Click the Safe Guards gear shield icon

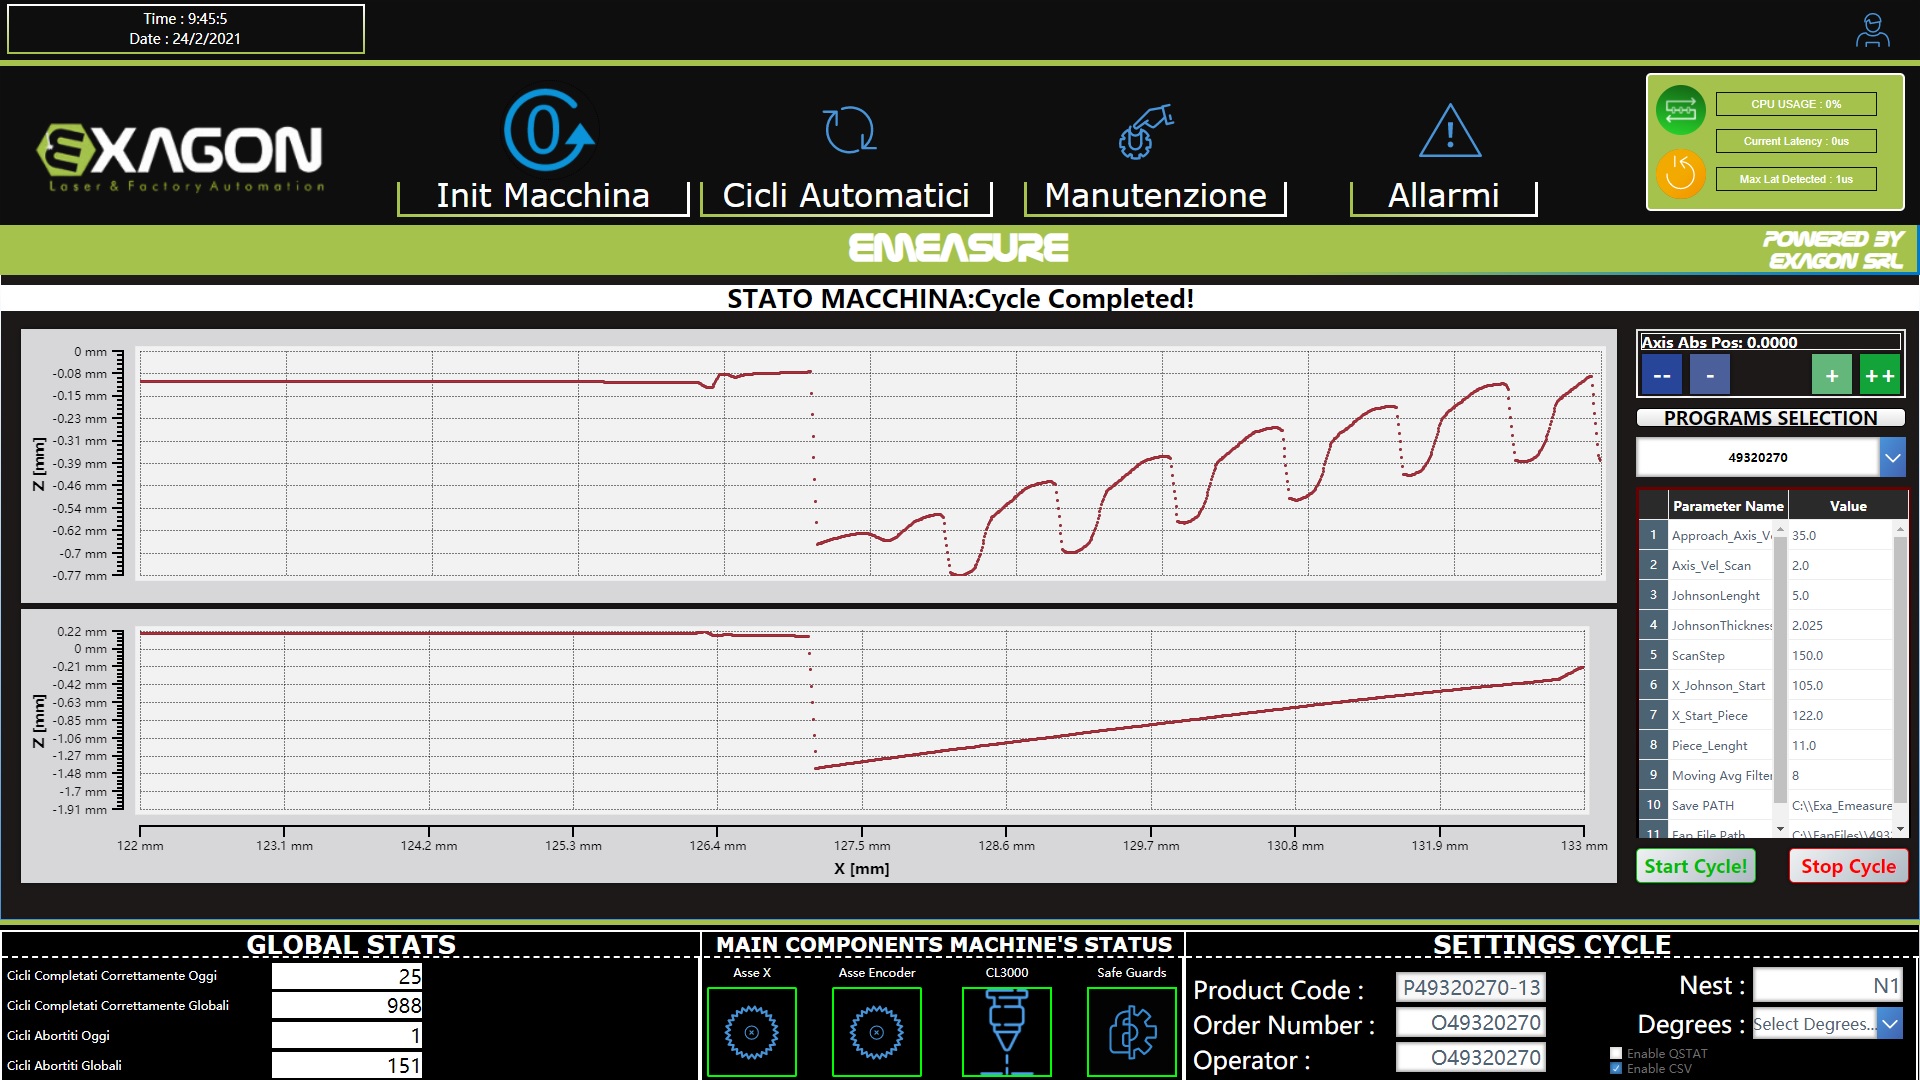1132,1032
